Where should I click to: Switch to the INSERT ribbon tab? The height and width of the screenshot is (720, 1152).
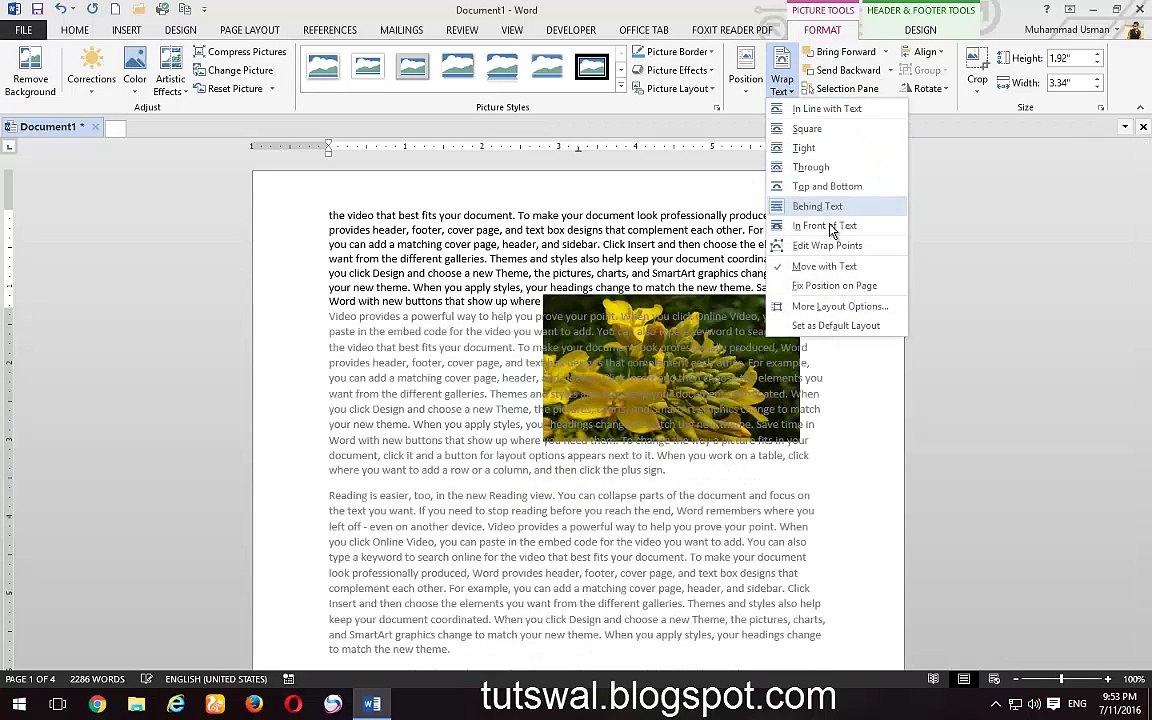[x=126, y=30]
